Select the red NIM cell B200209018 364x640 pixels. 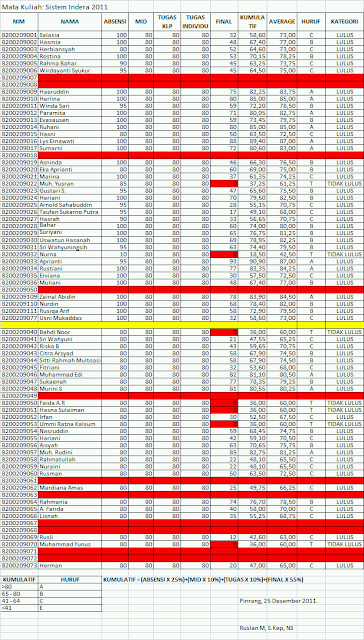pos(19,155)
